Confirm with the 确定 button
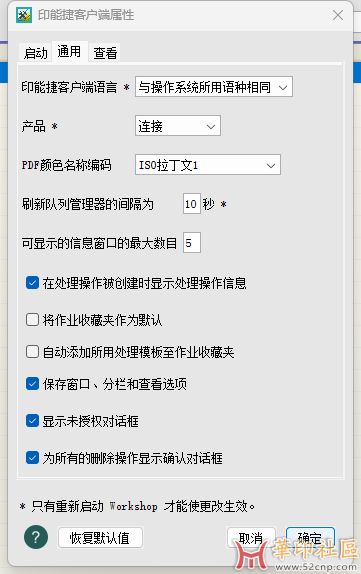Viewport: 361px width, 574px height. [310, 538]
